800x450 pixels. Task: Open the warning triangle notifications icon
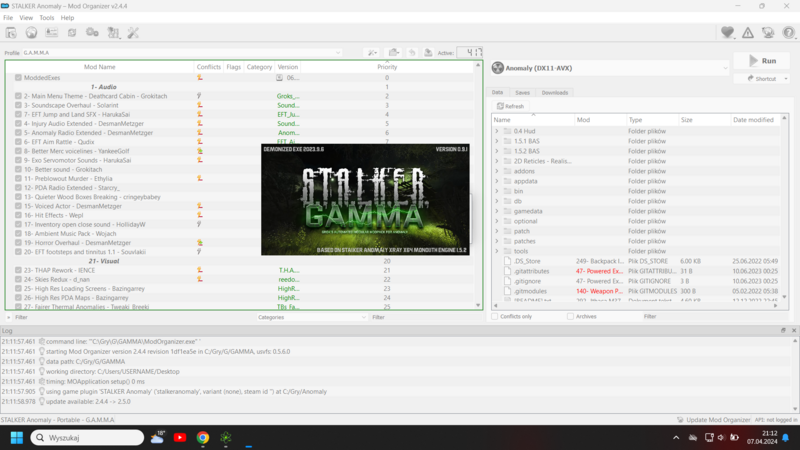pyautogui.click(x=748, y=33)
